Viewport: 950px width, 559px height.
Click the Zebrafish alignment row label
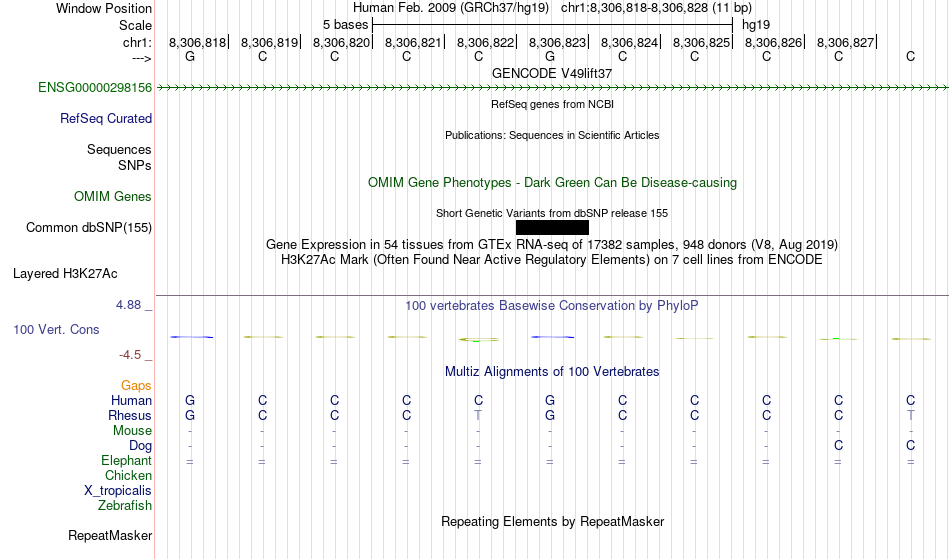pos(125,506)
